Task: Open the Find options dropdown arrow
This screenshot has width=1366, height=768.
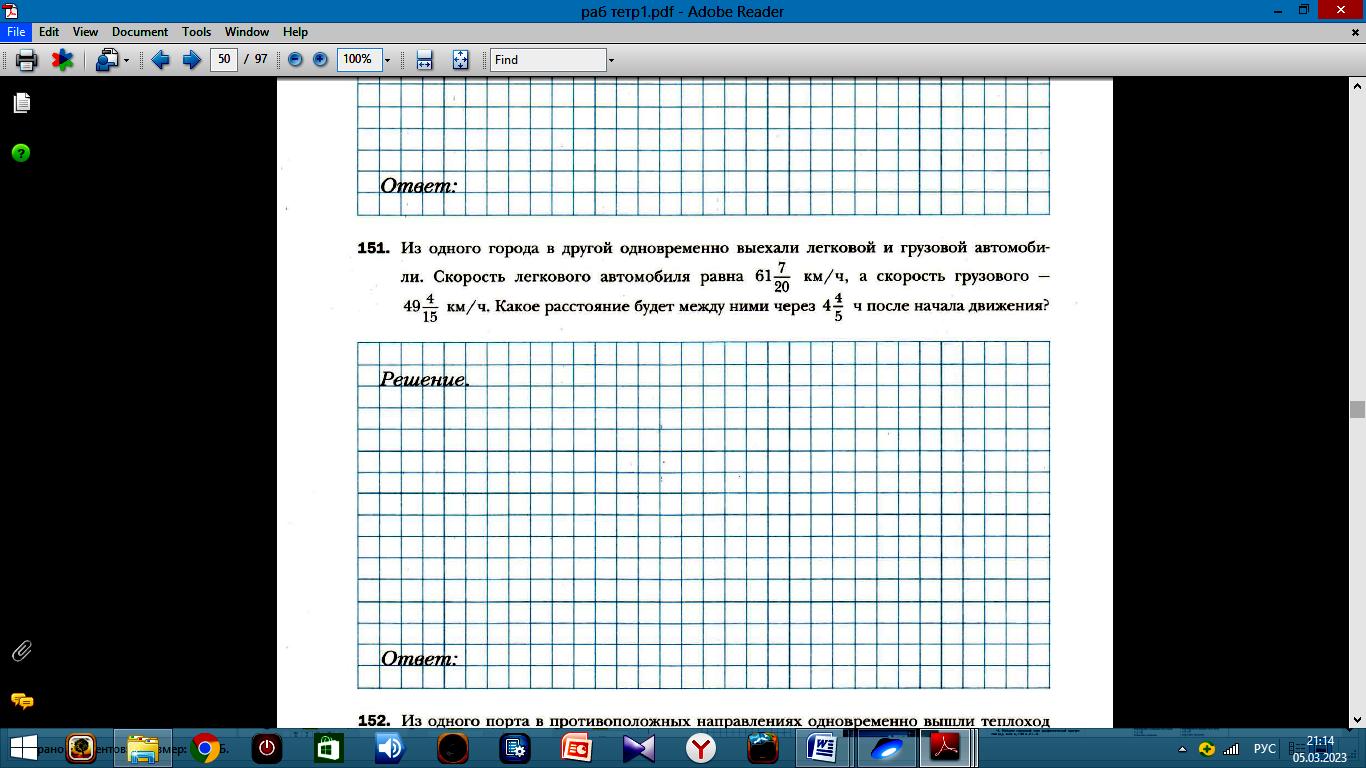Action: [x=611, y=60]
